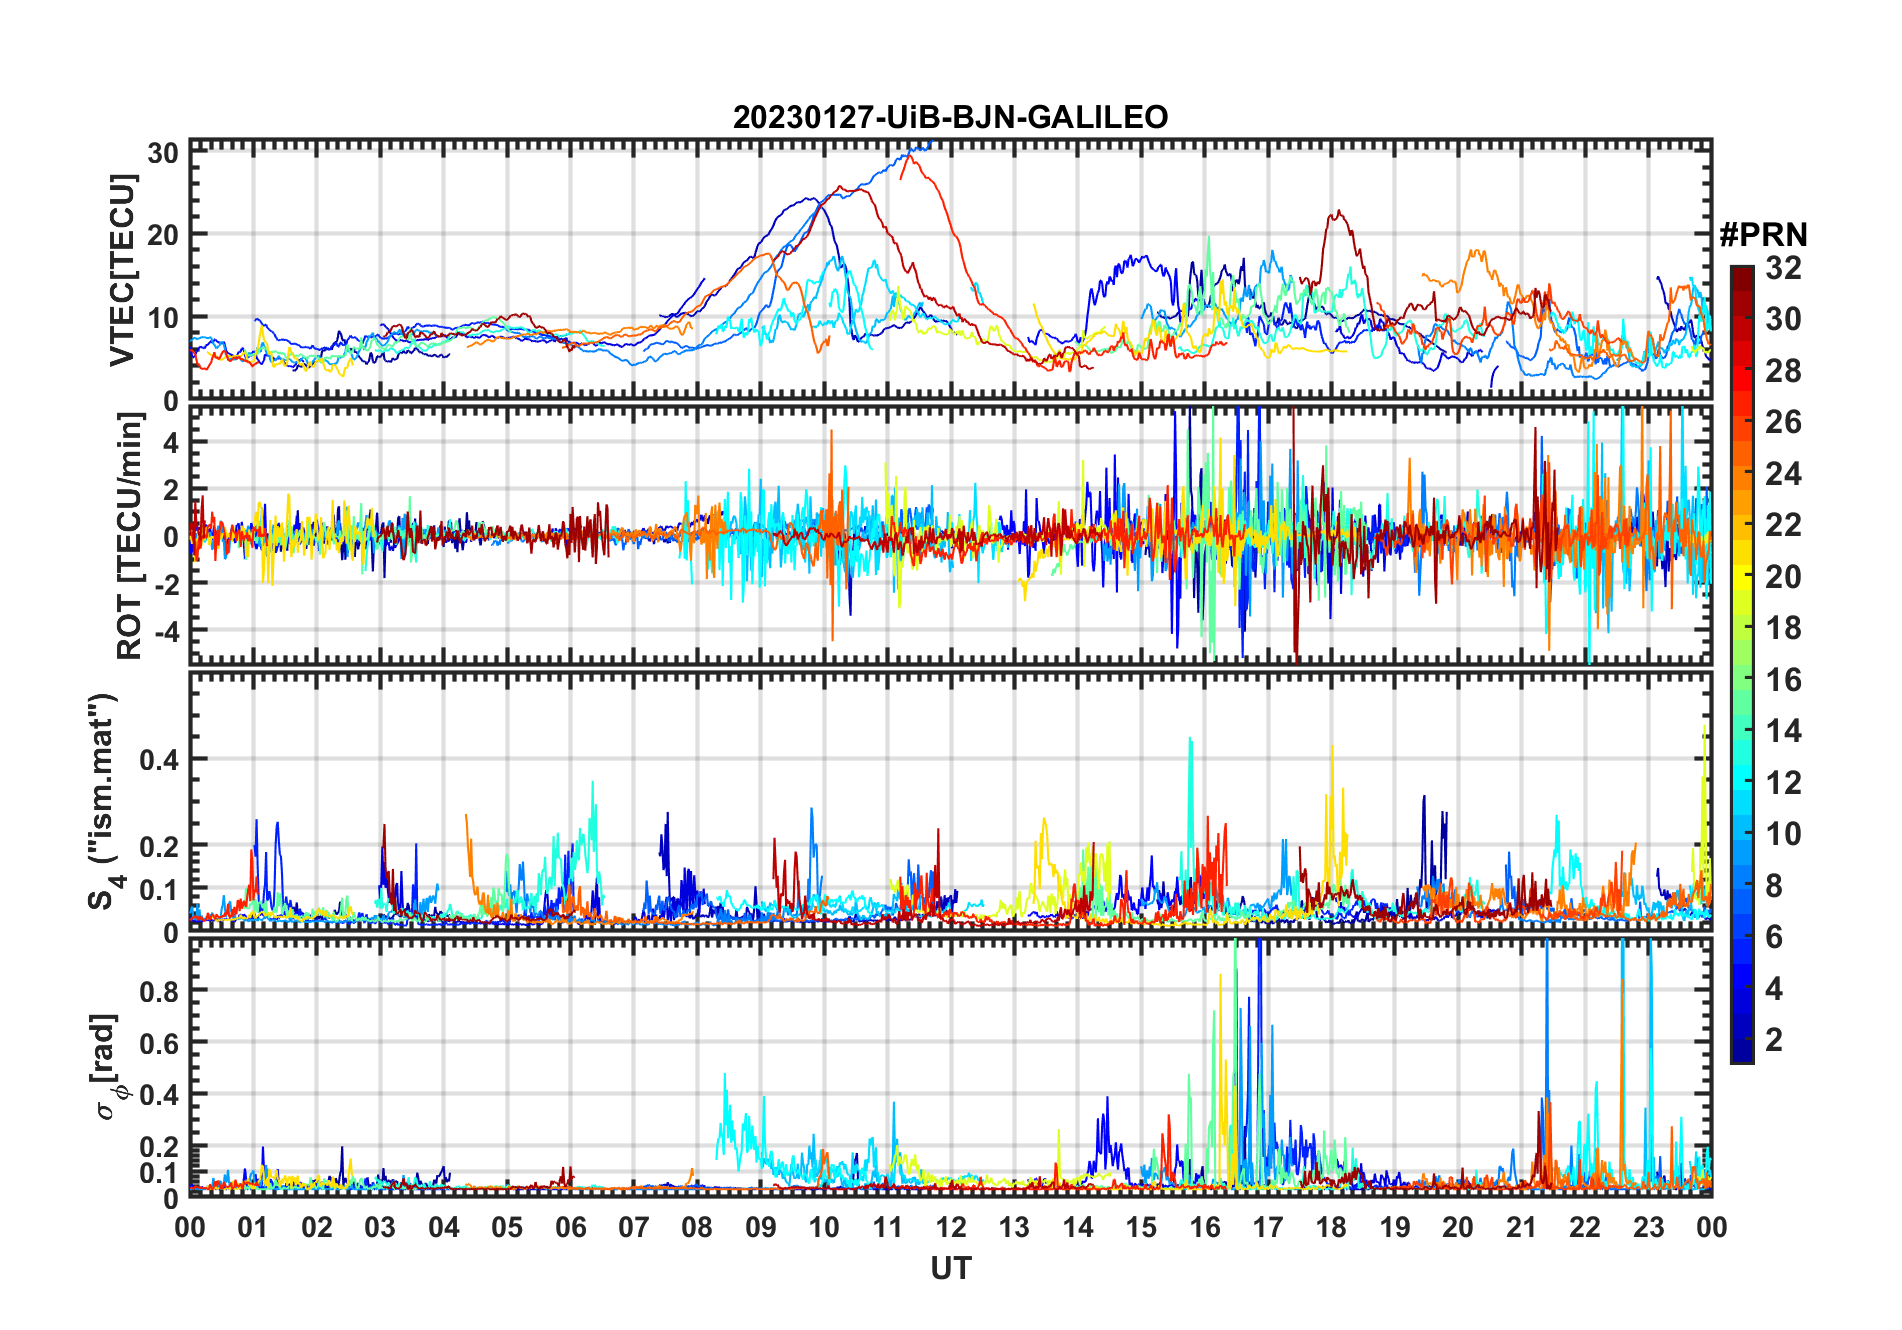Viewport: 1902px width, 1330px height.
Task: Click colorbar tick label 2
Action: click(x=1774, y=1040)
